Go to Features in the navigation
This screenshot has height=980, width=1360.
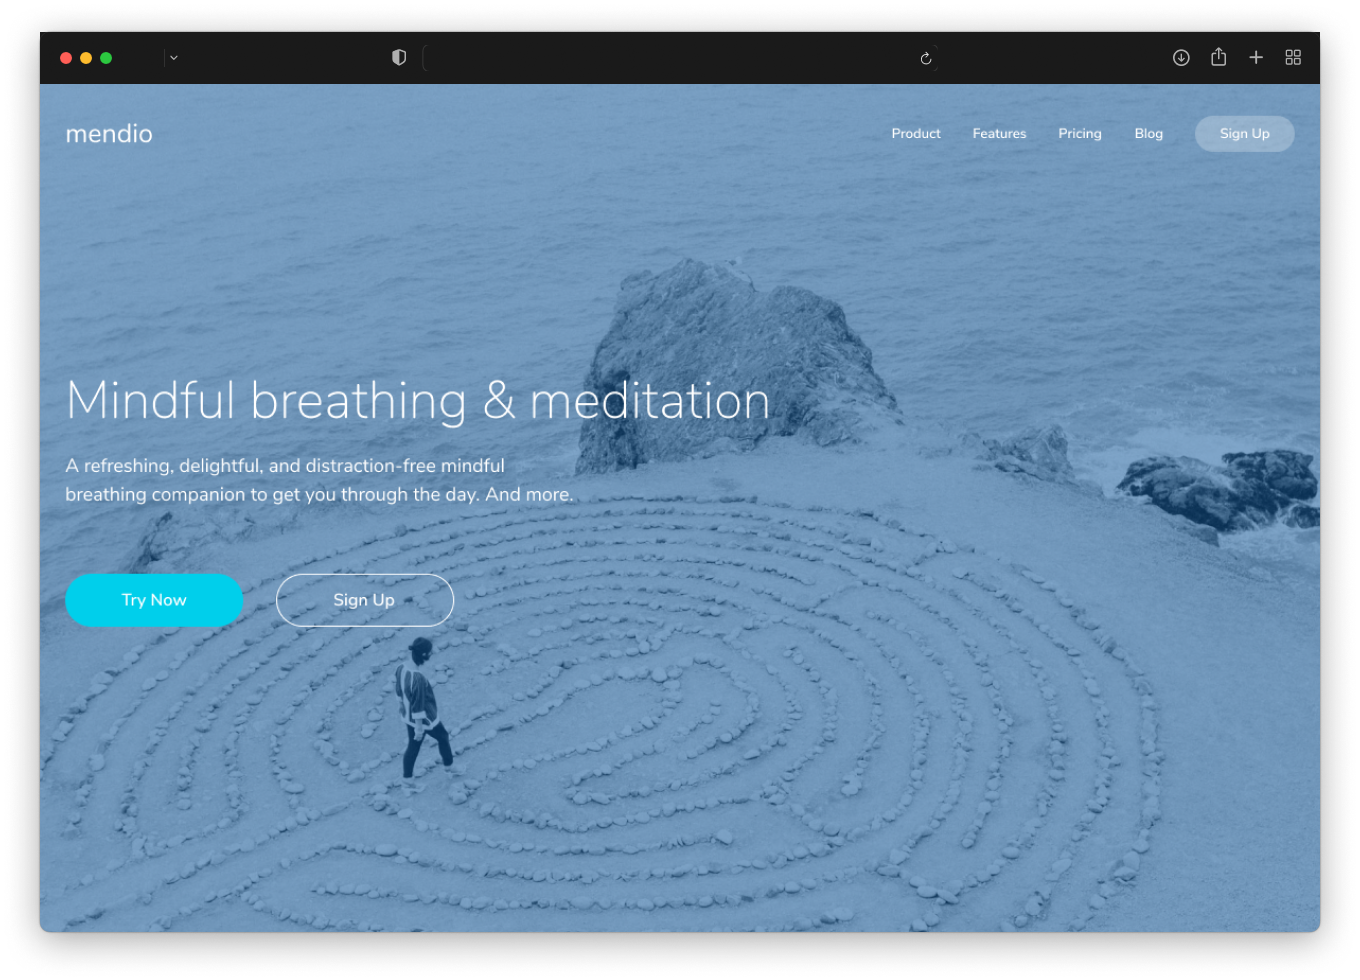(x=999, y=134)
